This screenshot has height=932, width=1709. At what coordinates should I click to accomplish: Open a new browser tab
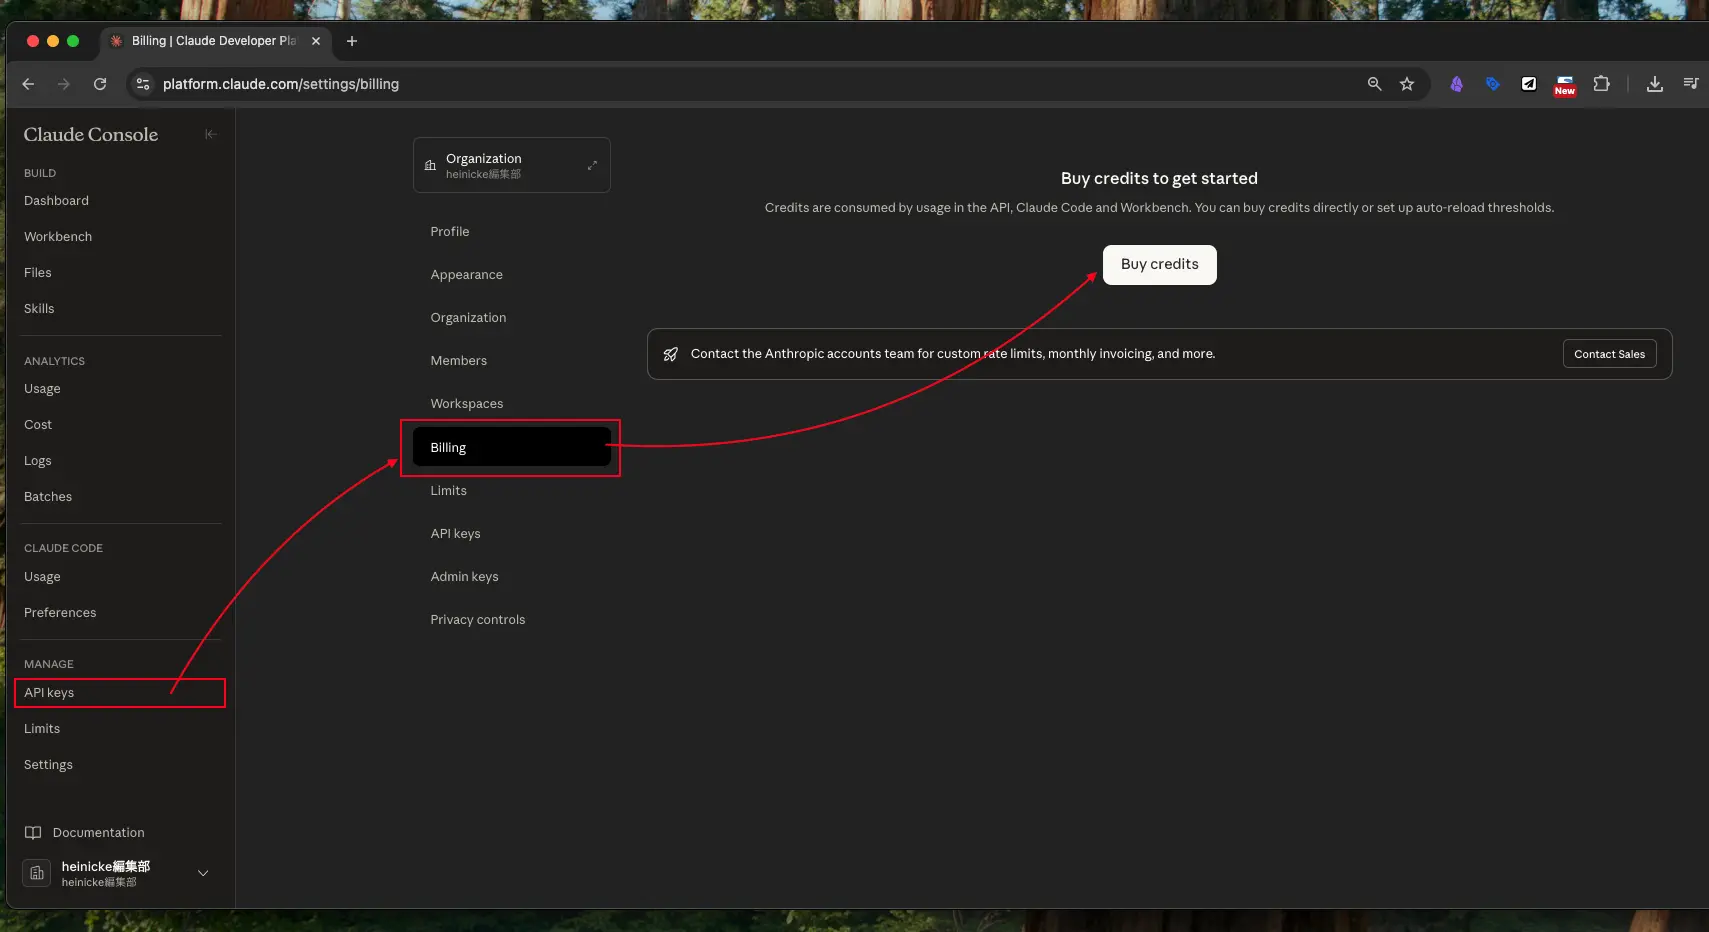pos(352,41)
